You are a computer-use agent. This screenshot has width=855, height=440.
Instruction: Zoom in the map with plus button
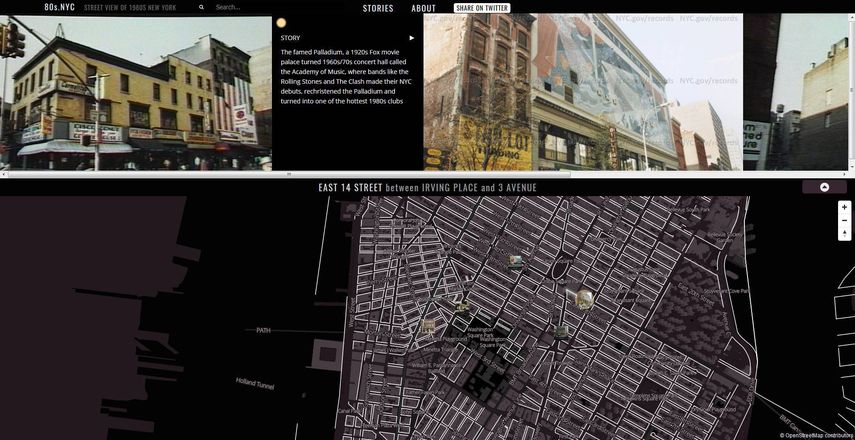click(844, 207)
